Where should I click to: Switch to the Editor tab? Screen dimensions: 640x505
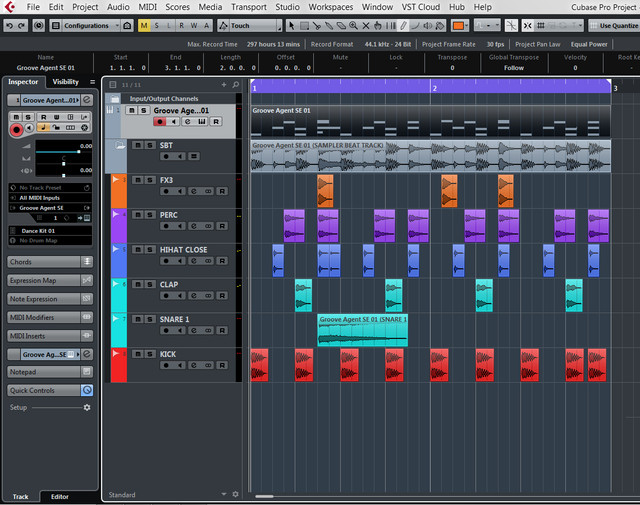tap(60, 496)
